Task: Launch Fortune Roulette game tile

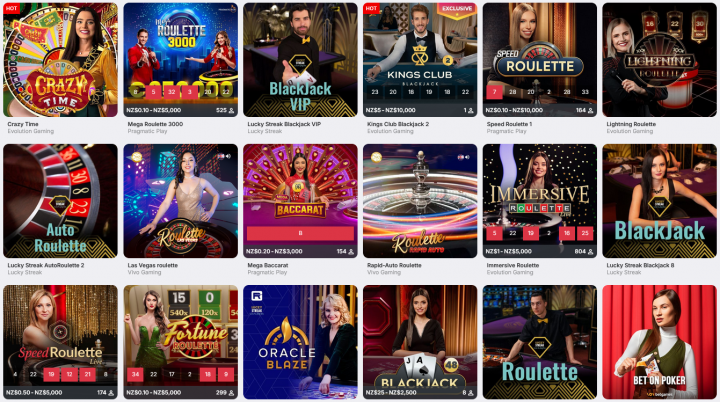Action: coord(180,342)
